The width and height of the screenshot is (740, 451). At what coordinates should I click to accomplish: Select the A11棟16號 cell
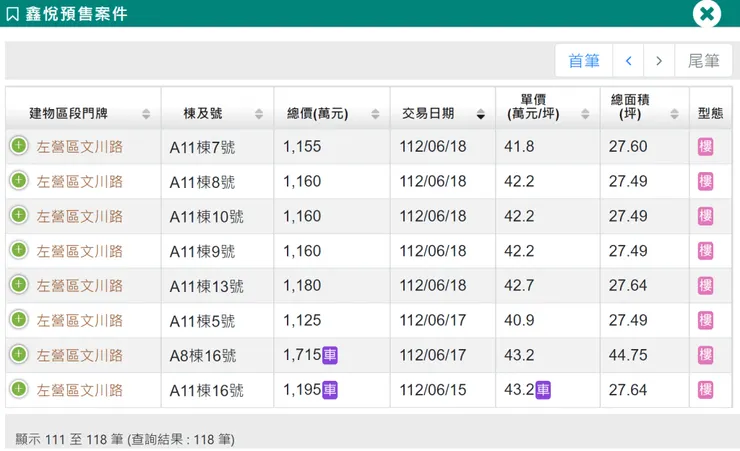(x=217, y=391)
